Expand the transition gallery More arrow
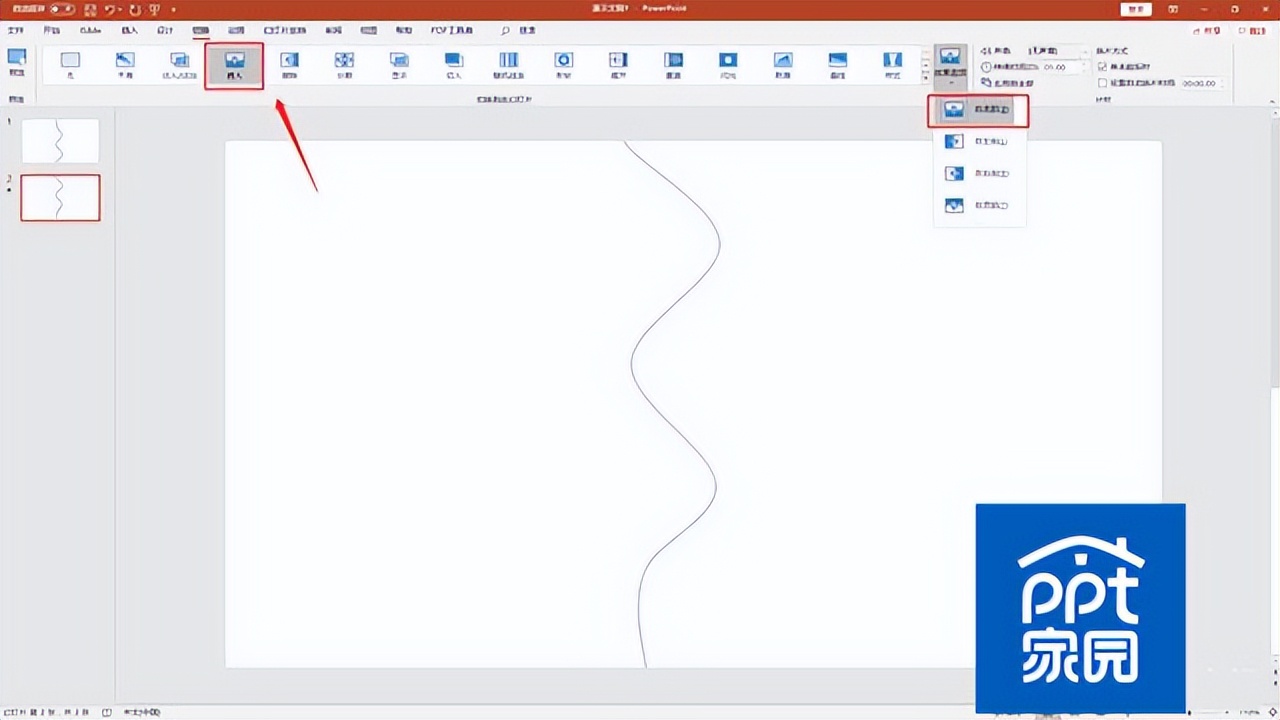 click(x=925, y=80)
